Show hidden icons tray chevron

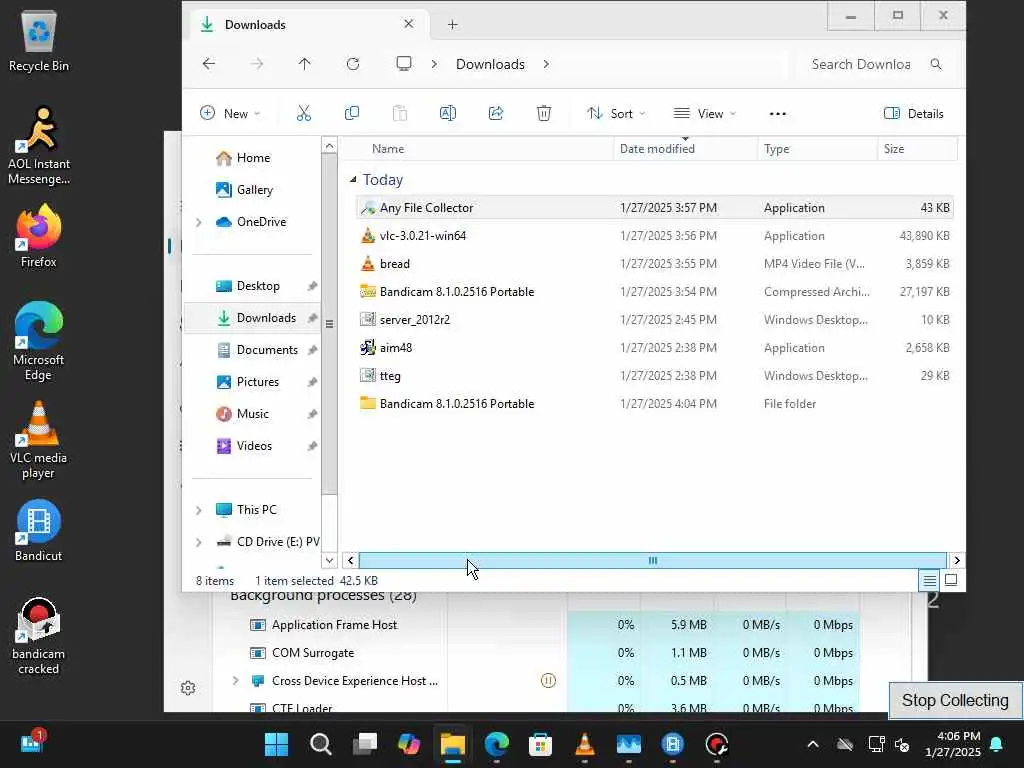(812, 744)
